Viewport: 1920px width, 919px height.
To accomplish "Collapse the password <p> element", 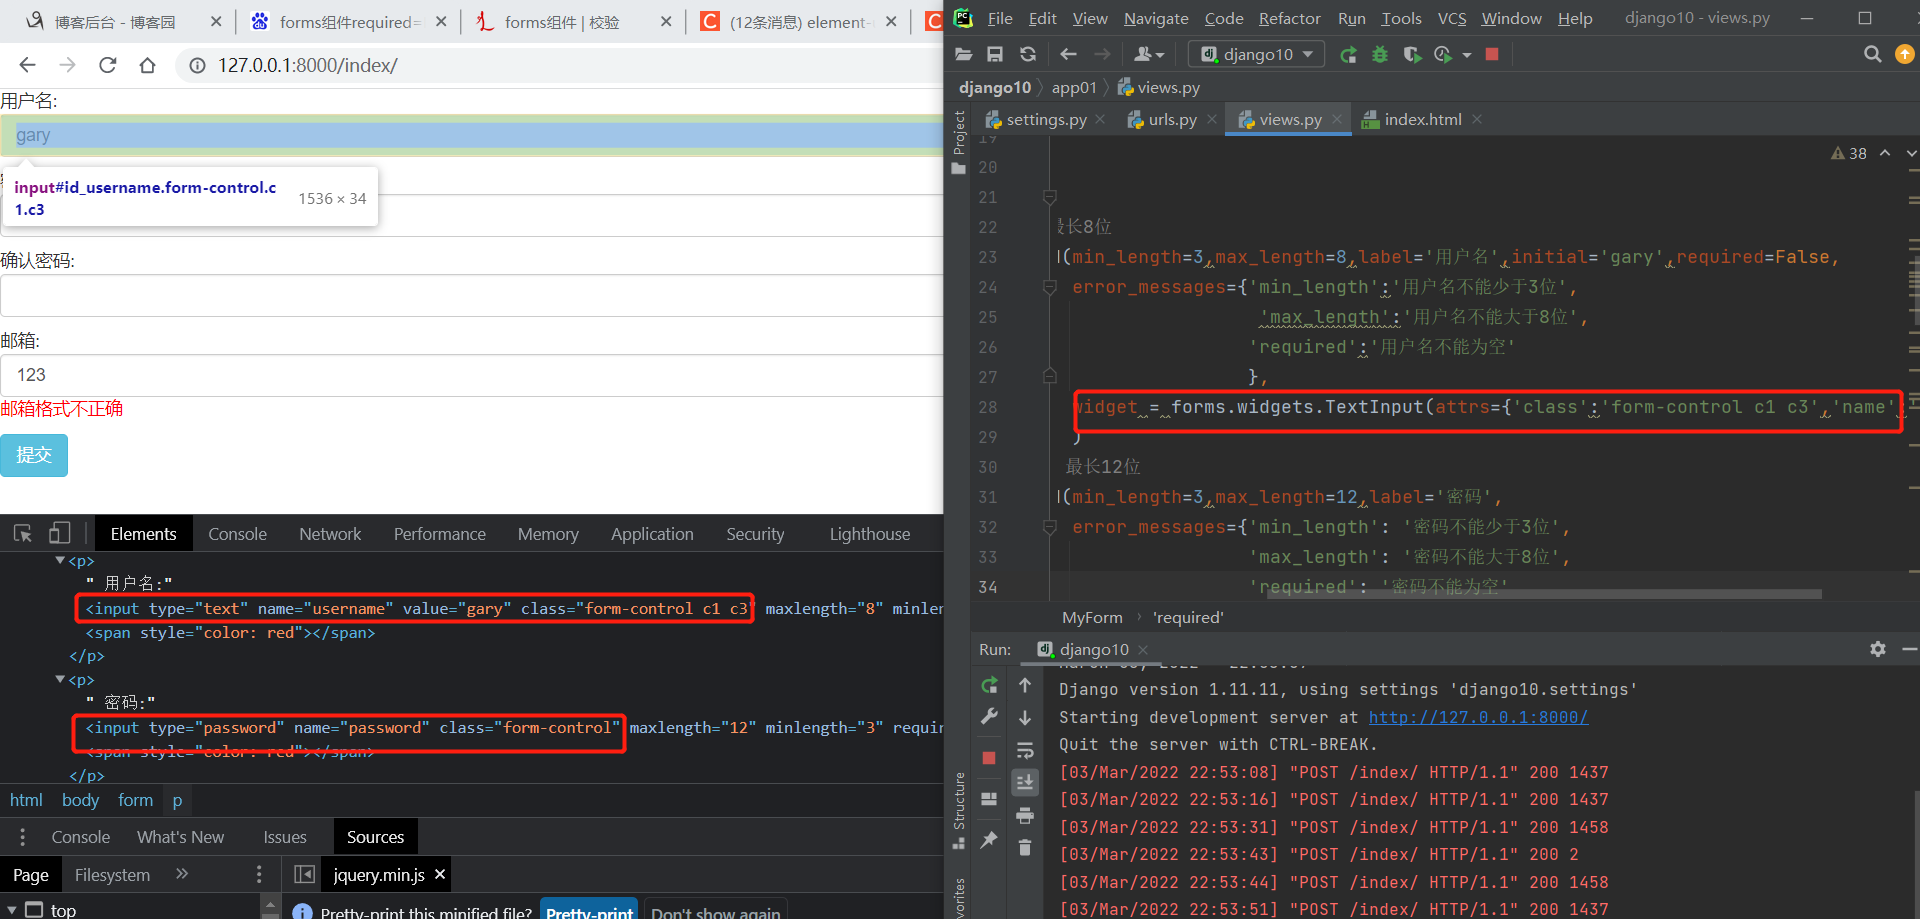I will (x=60, y=680).
